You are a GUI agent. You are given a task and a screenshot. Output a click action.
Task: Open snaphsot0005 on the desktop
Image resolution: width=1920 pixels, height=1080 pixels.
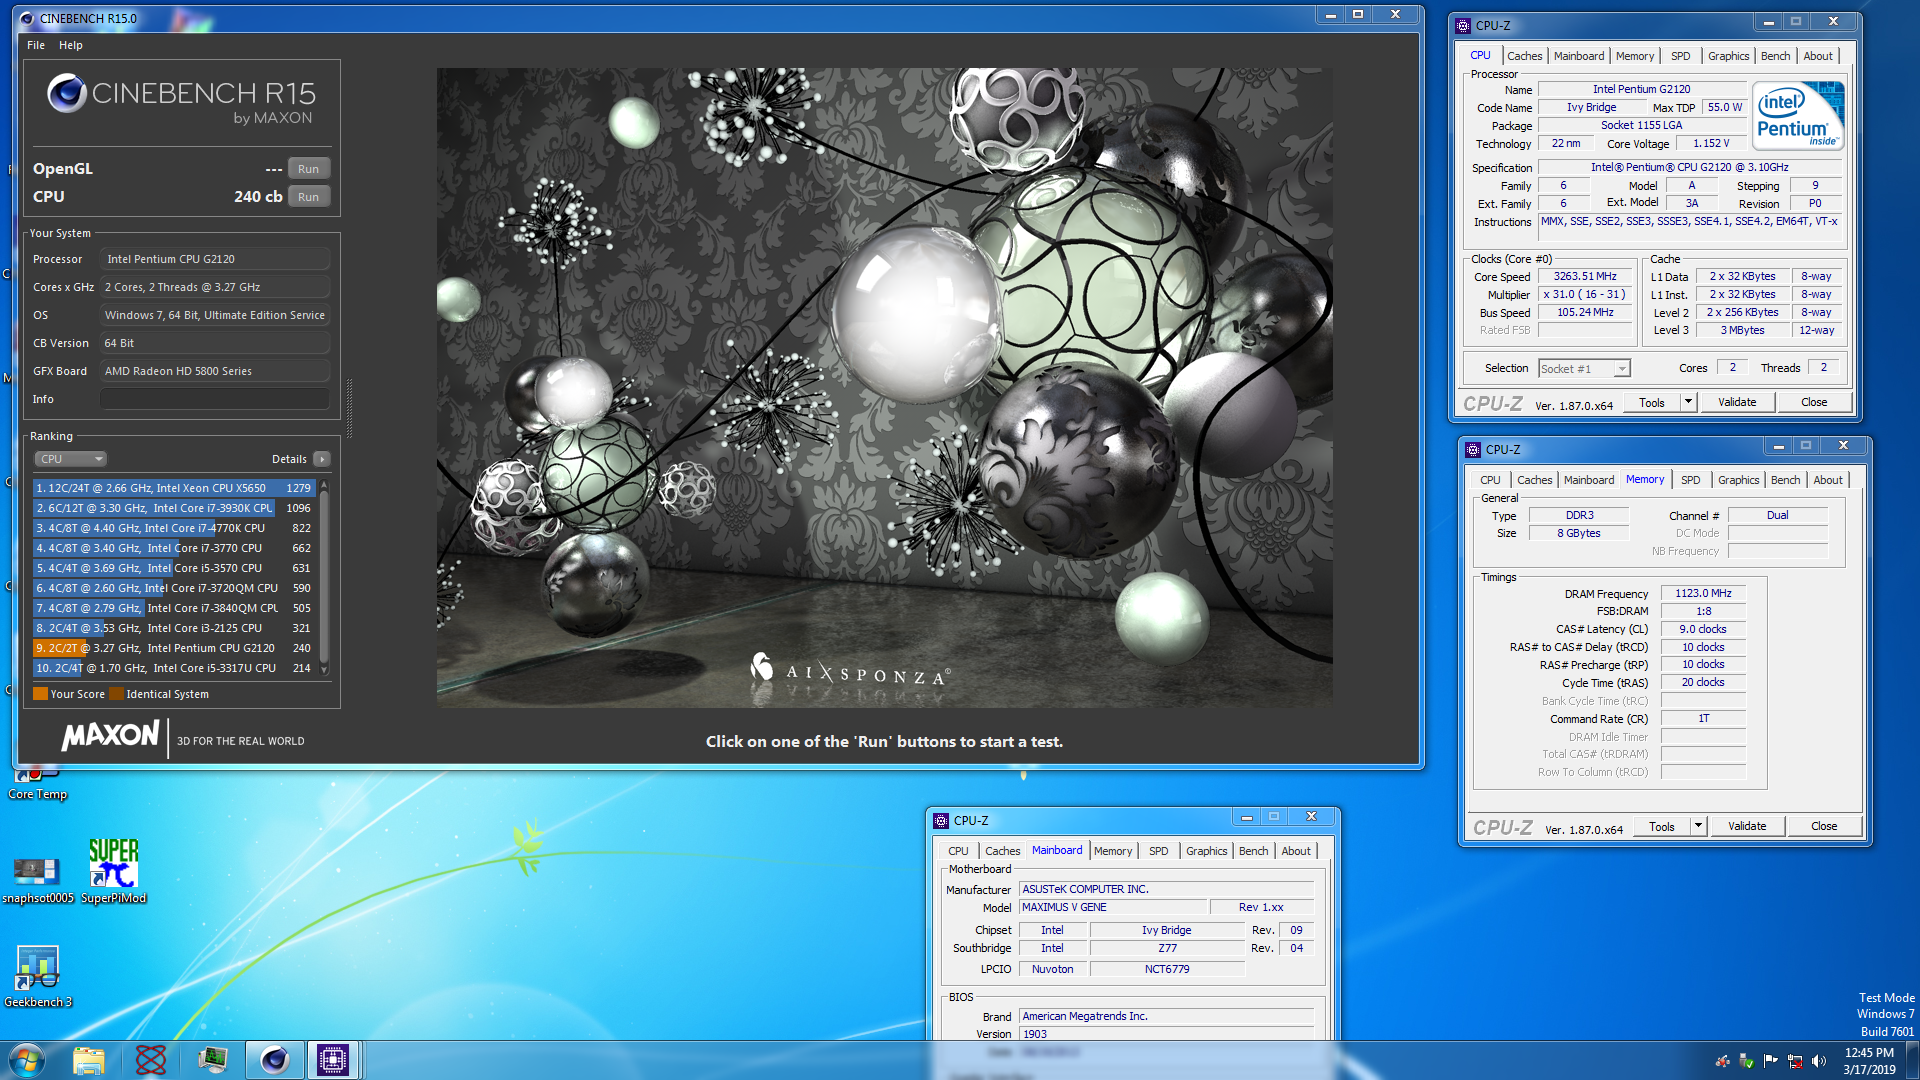click(37, 880)
